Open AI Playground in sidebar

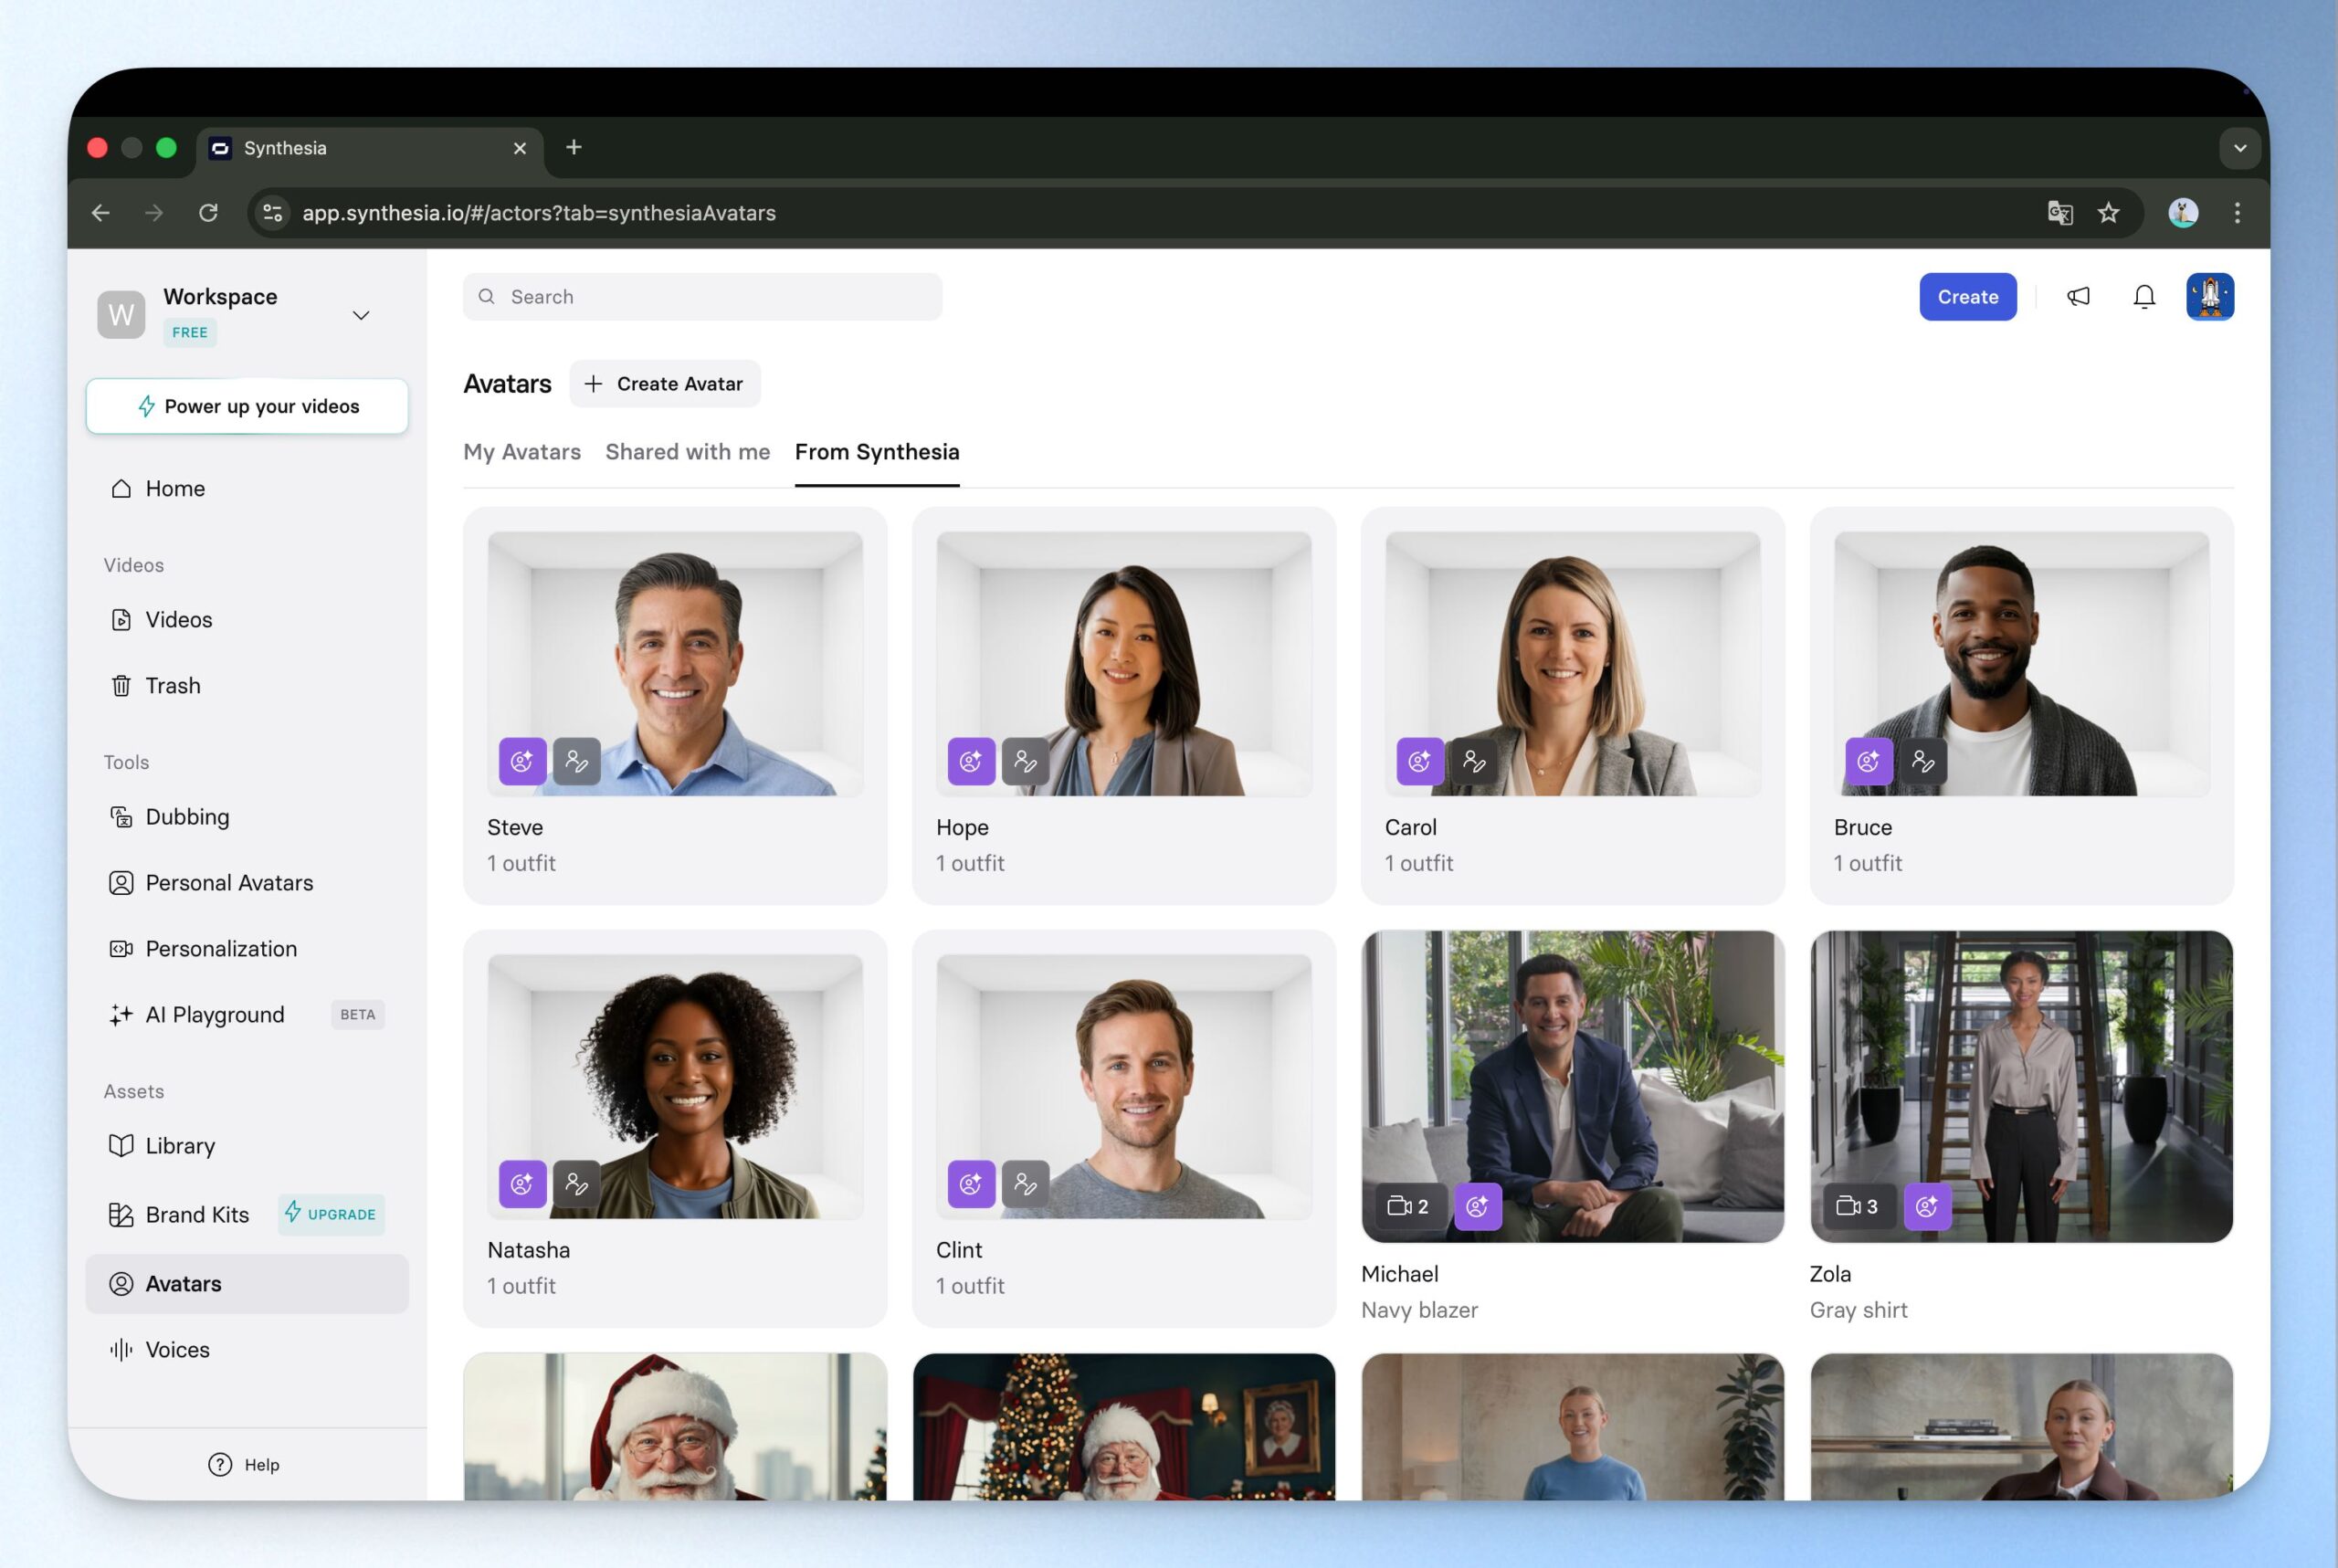coord(214,1014)
